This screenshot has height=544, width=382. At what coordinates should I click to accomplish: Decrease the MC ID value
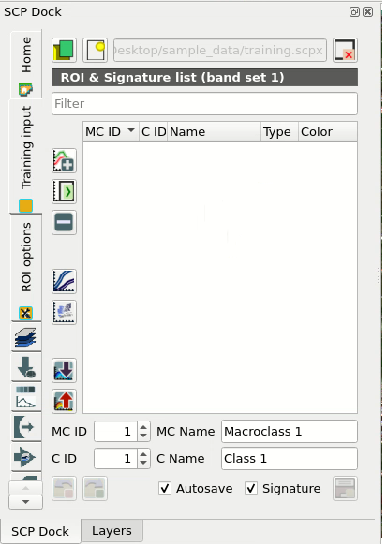(144, 436)
